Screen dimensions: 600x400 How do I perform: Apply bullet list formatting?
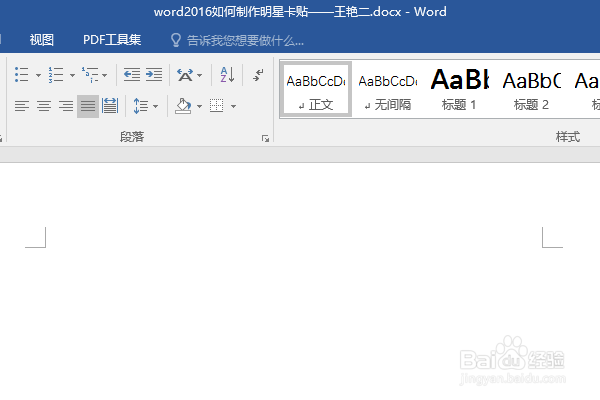coord(21,75)
